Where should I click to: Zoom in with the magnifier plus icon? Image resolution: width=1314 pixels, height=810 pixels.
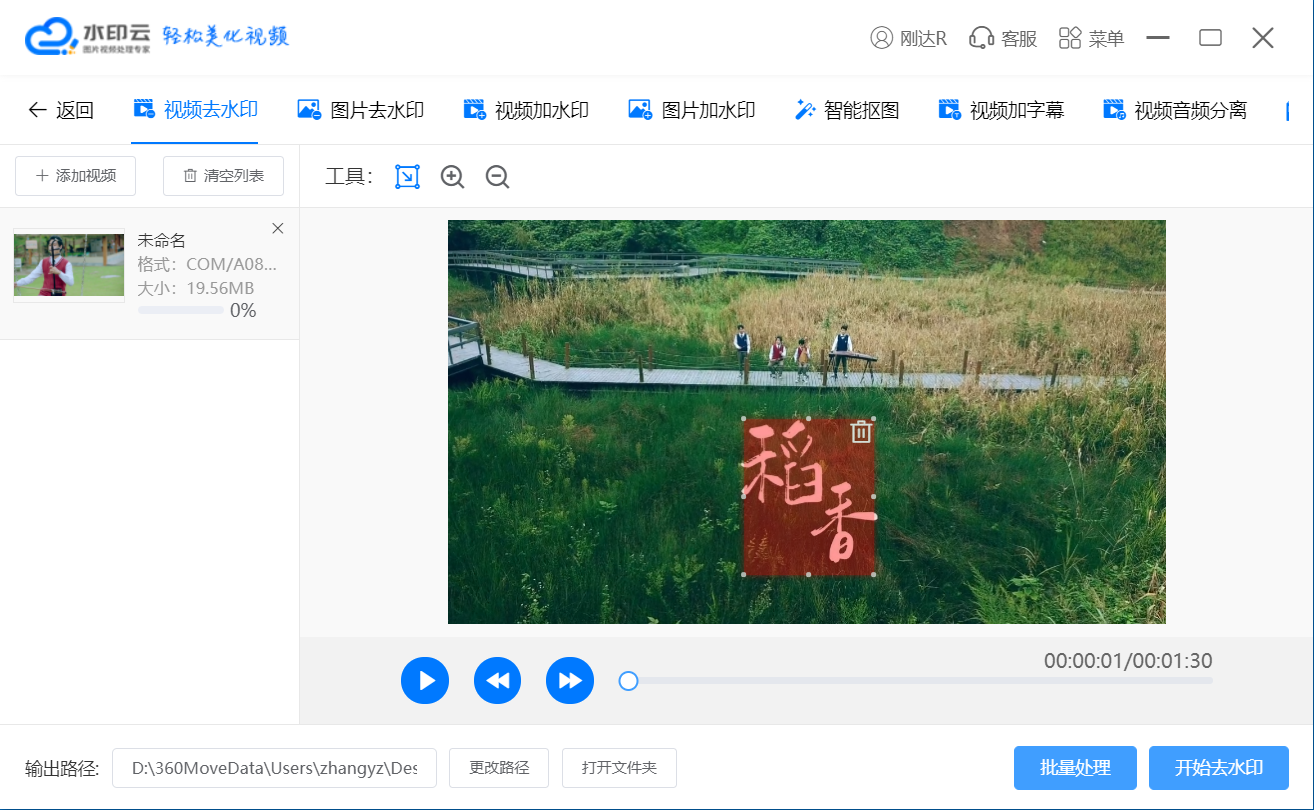tap(453, 177)
